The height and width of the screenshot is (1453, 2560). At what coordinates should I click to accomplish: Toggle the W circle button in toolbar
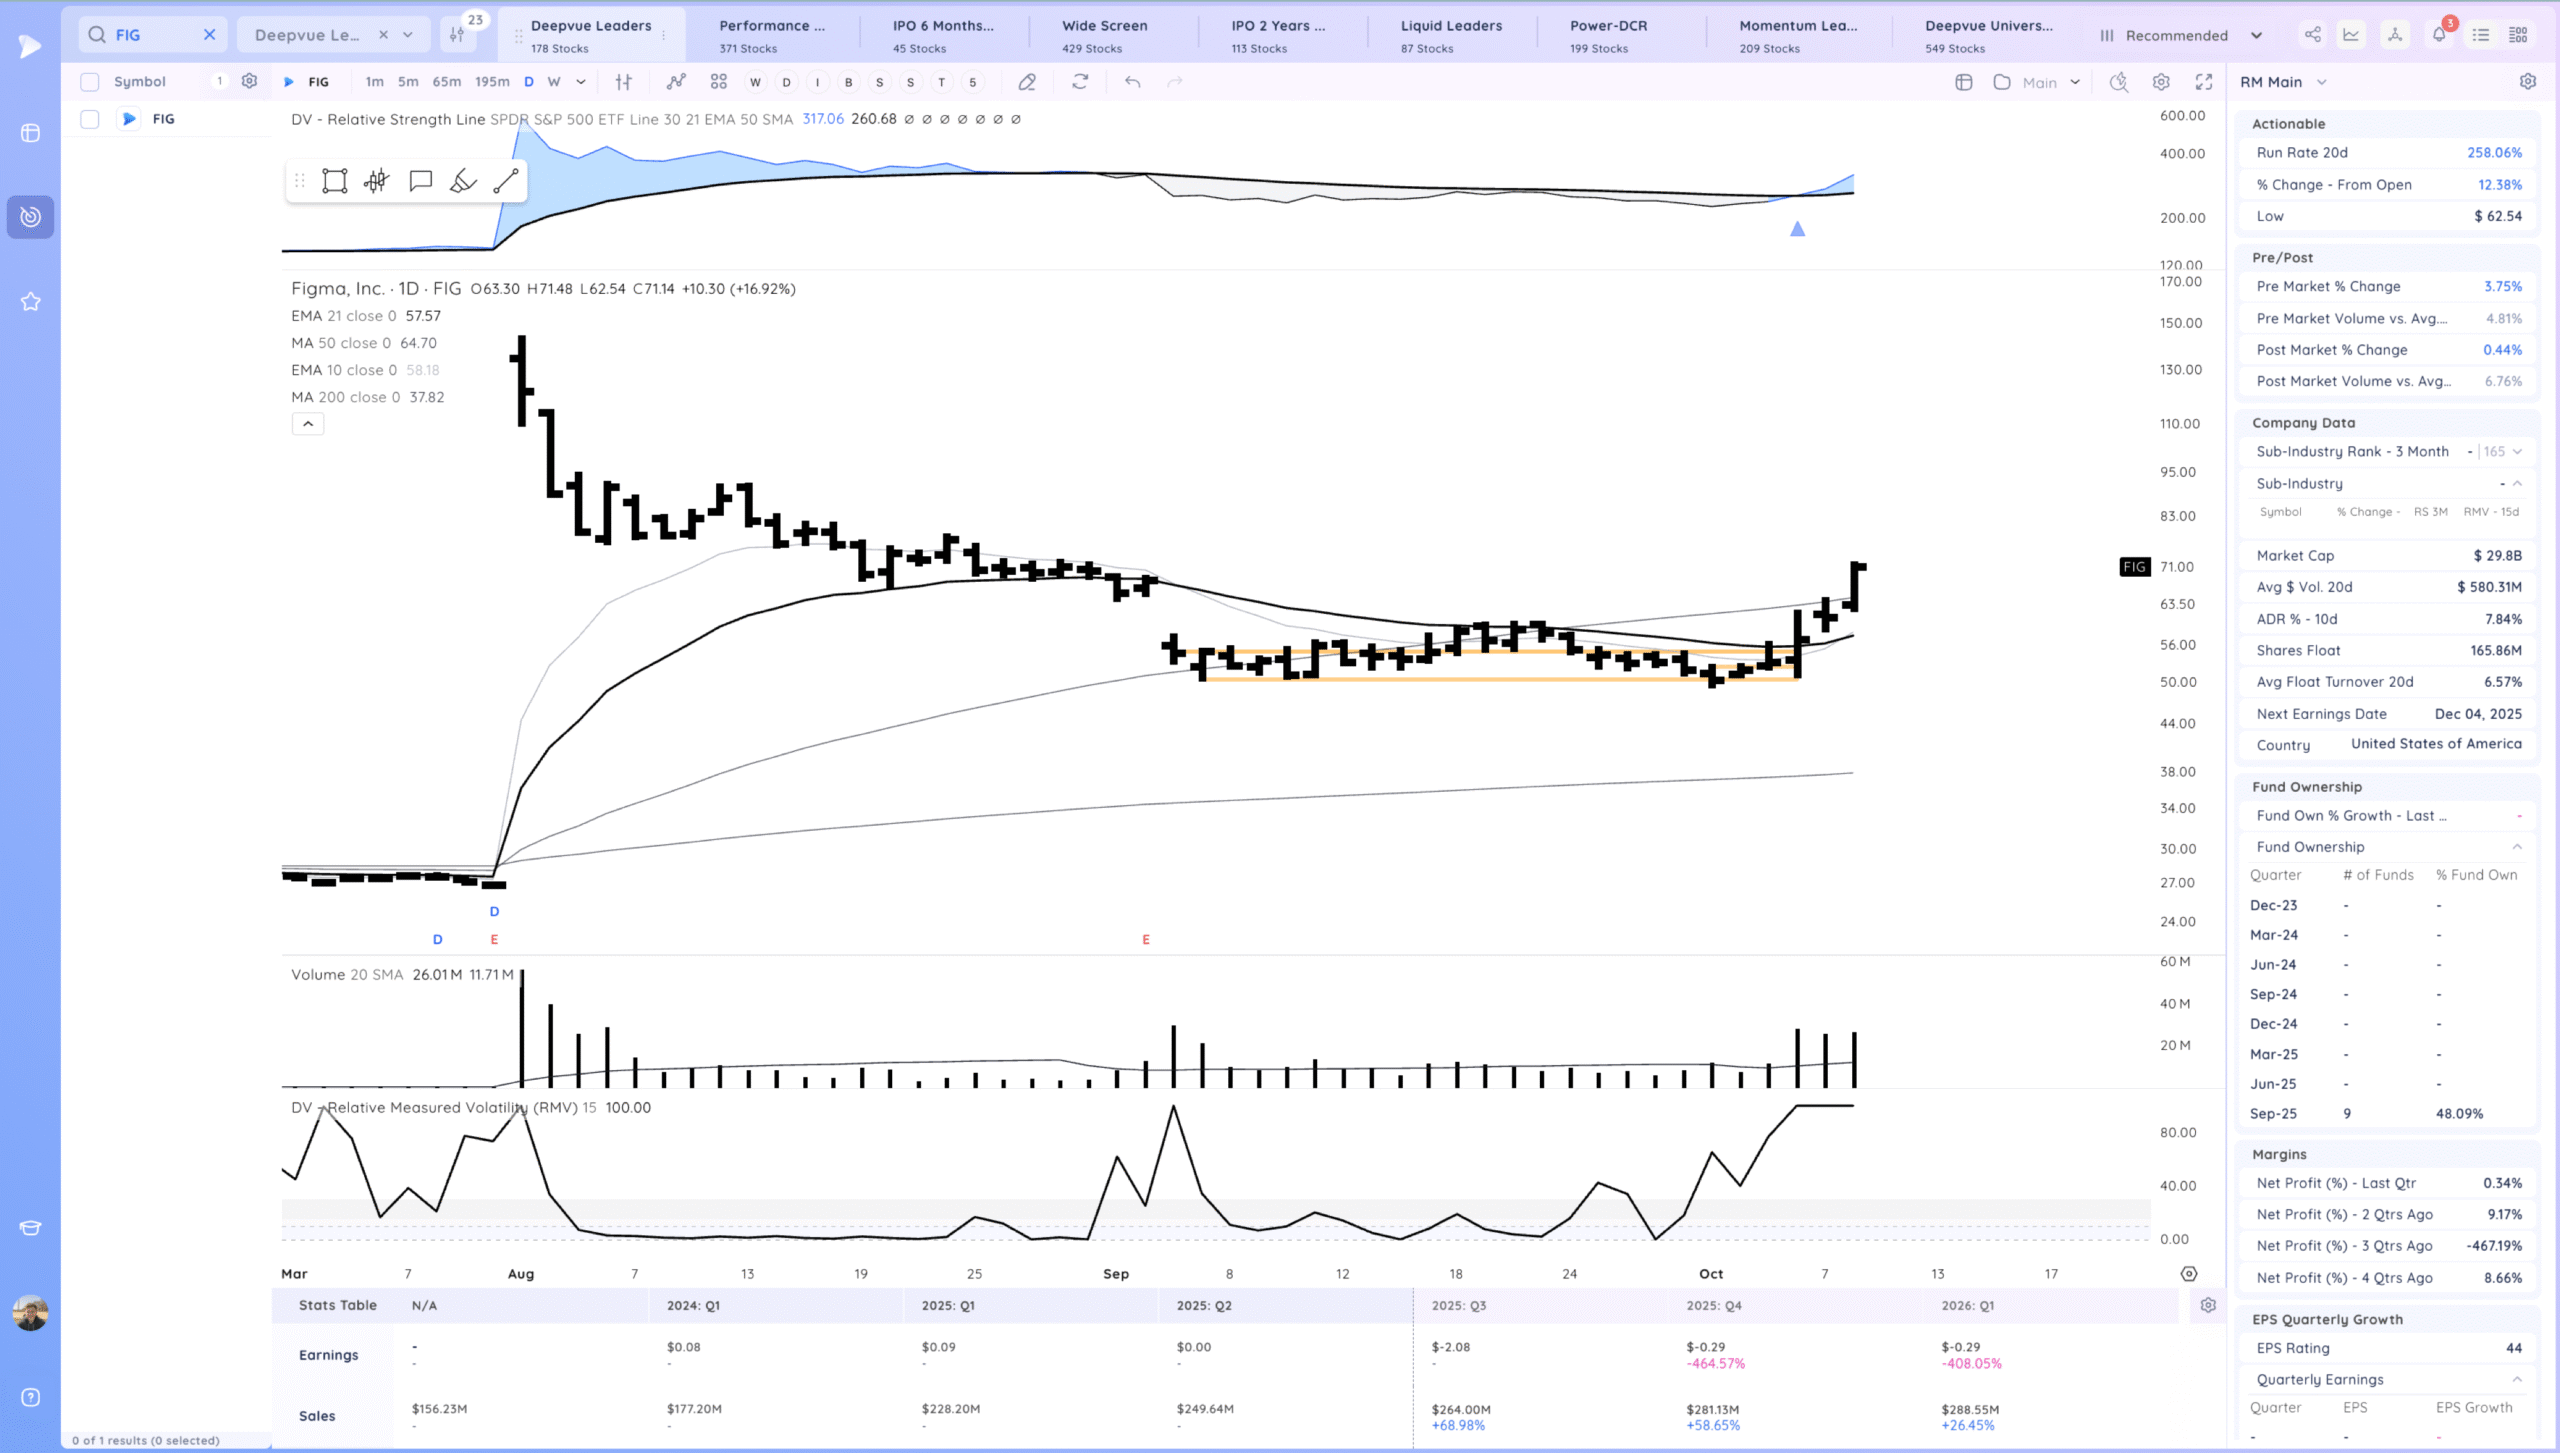coord(755,82)
